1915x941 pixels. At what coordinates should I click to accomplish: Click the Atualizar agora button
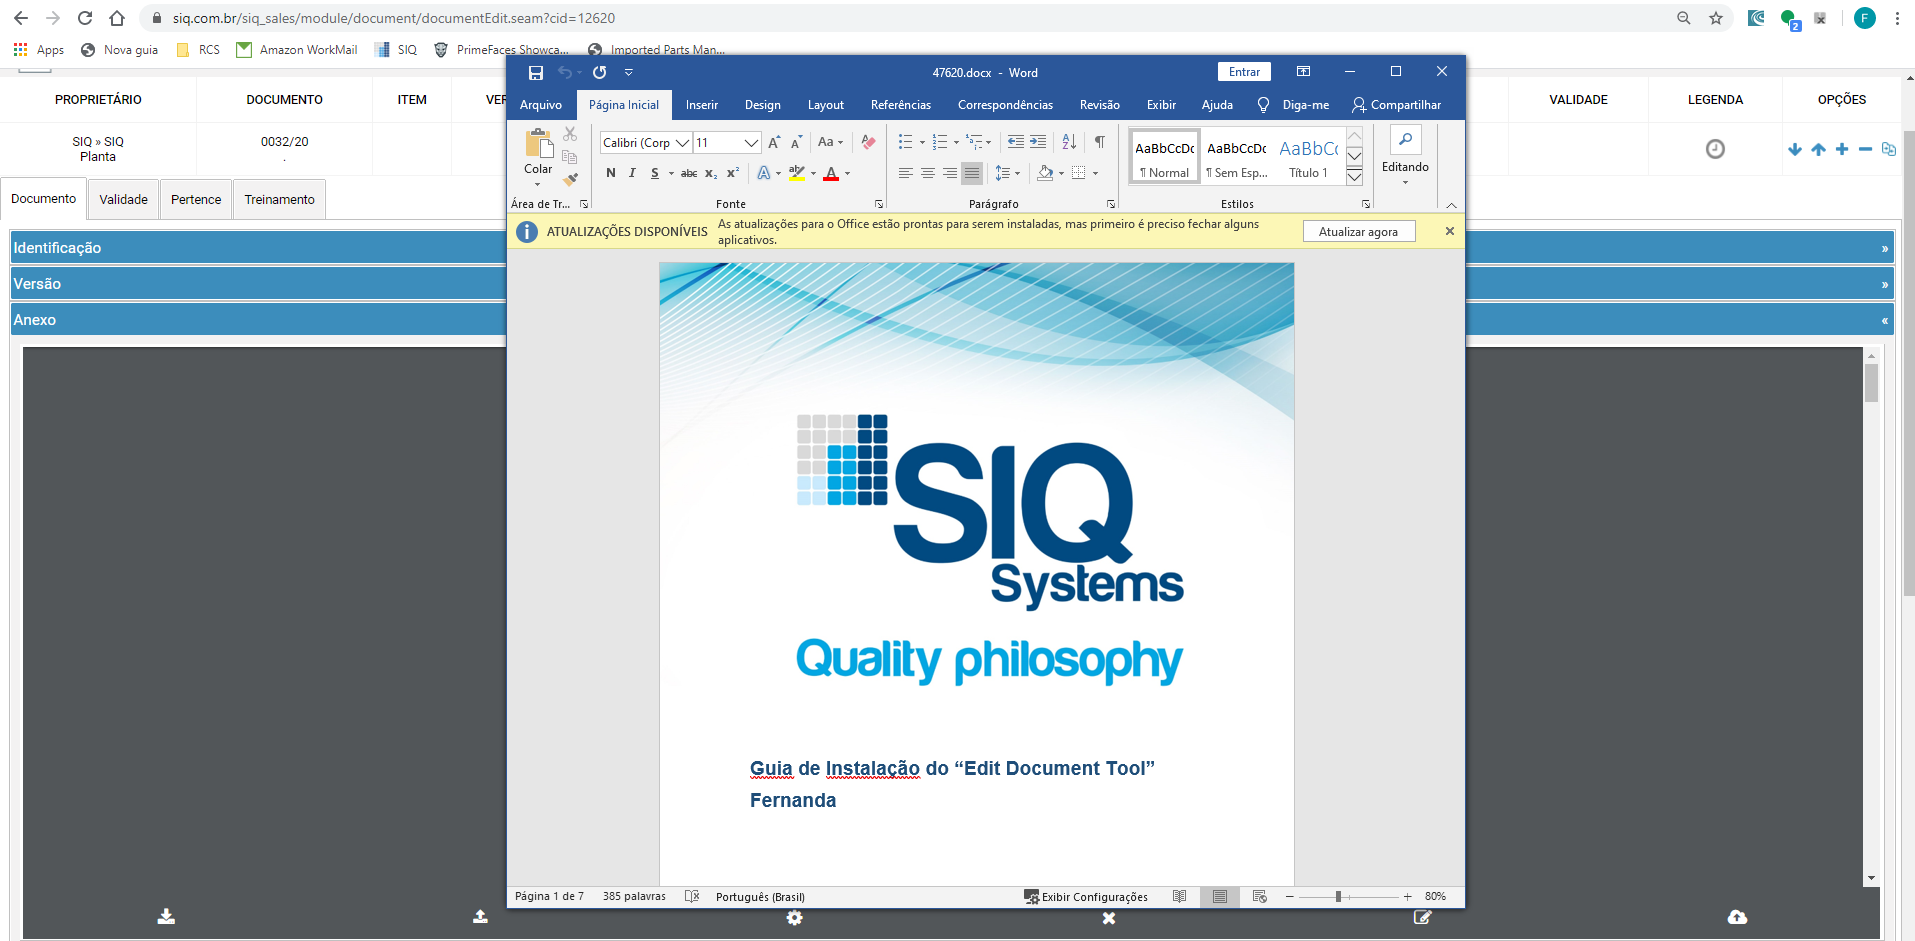pyautogui.click(x=1359, y=232)
